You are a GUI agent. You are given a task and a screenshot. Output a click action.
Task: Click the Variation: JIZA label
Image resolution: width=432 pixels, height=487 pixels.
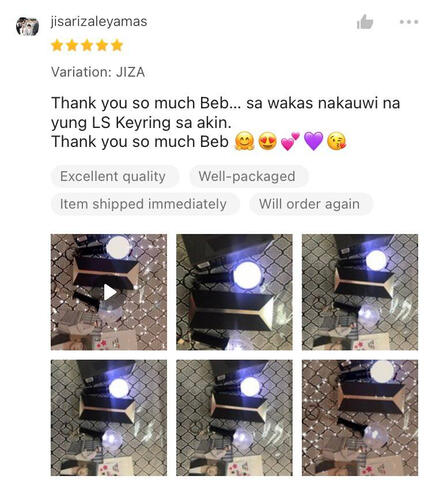(x=98, y=72)
